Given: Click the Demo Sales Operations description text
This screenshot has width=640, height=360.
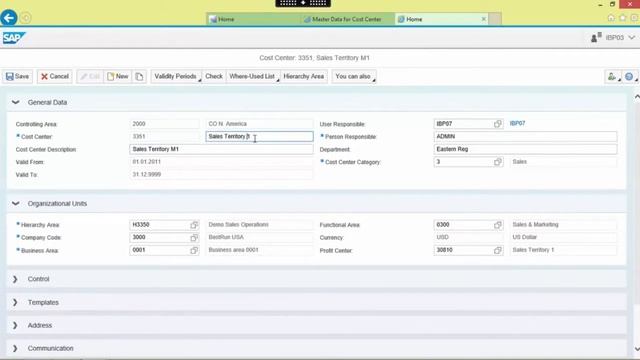Looking at the screenshot, I should (238, 224).
